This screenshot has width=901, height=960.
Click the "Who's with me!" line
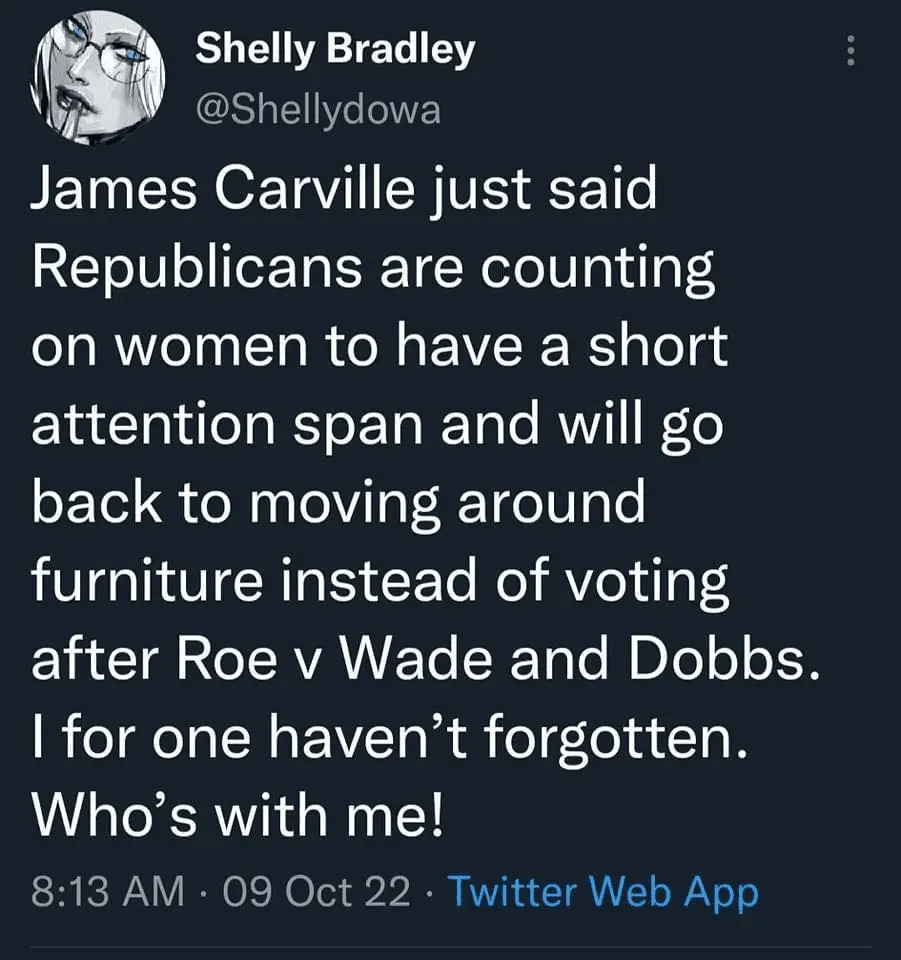(x=235, y=817)
